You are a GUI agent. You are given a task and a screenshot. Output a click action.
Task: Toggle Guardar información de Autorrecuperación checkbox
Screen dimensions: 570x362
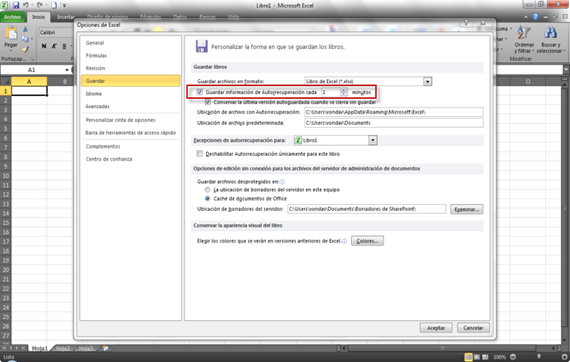[x=200, y=92]
